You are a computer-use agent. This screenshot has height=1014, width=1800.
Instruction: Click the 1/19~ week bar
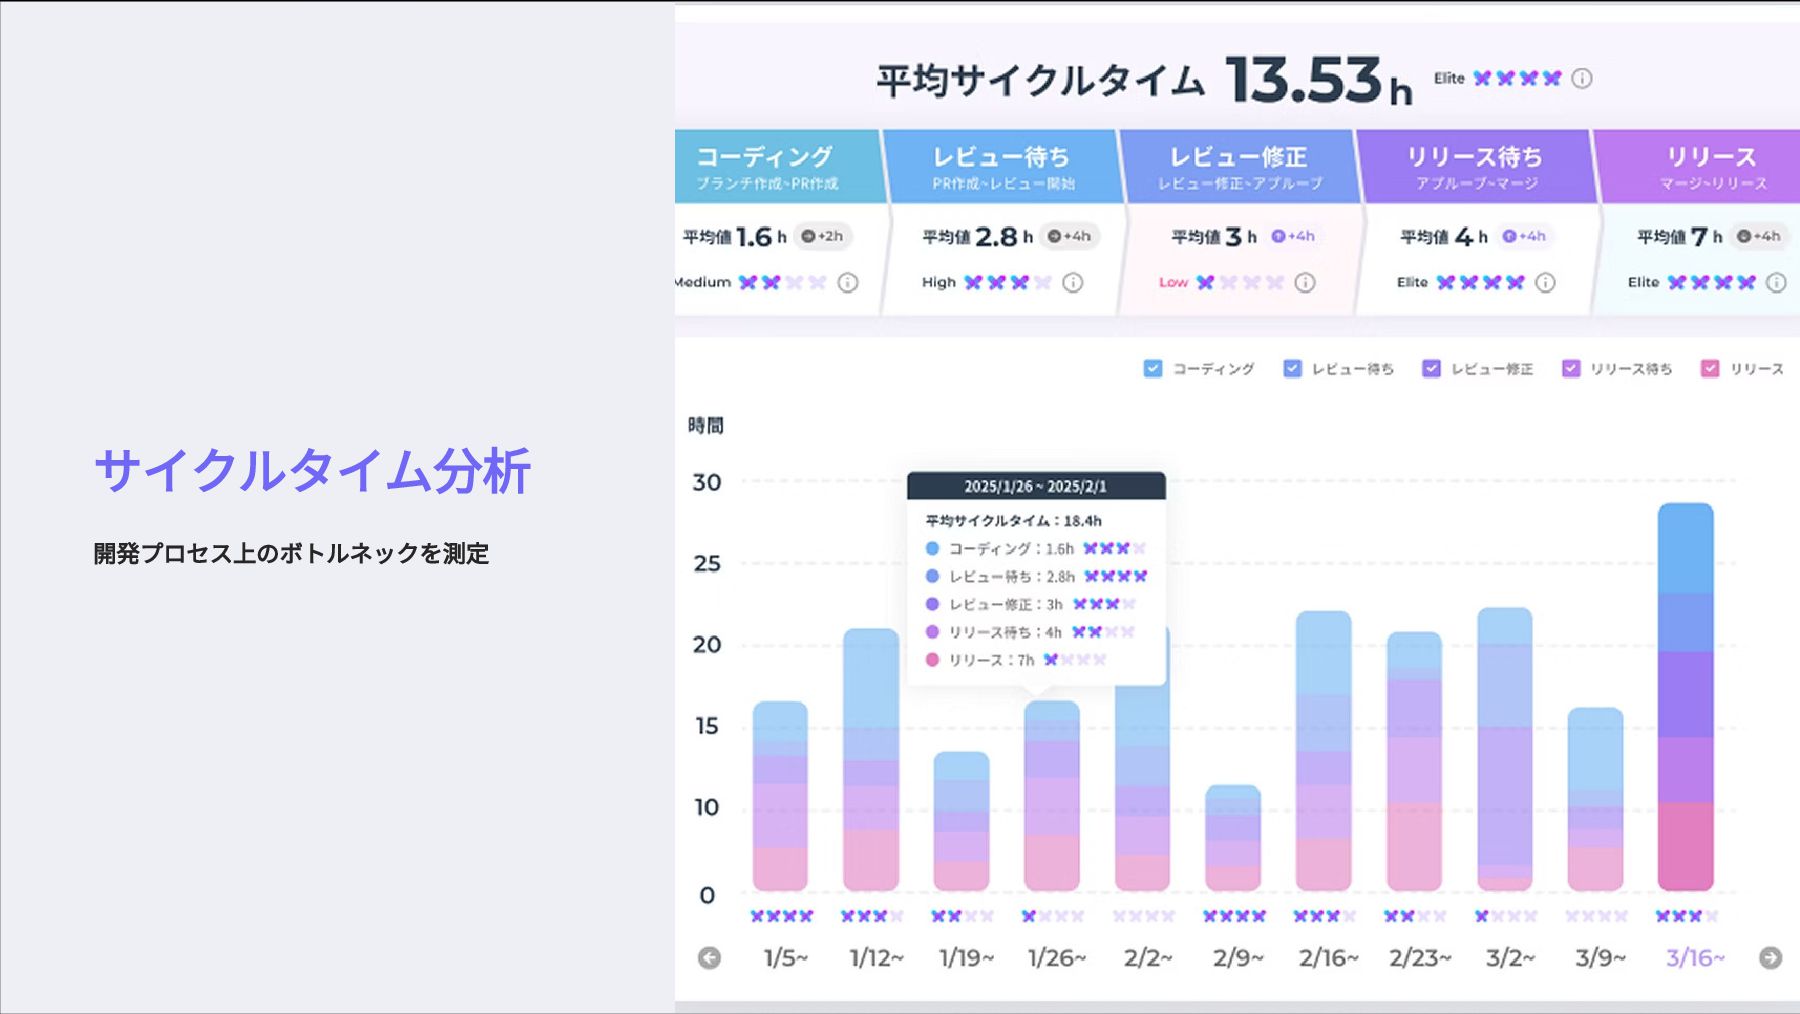961,821
